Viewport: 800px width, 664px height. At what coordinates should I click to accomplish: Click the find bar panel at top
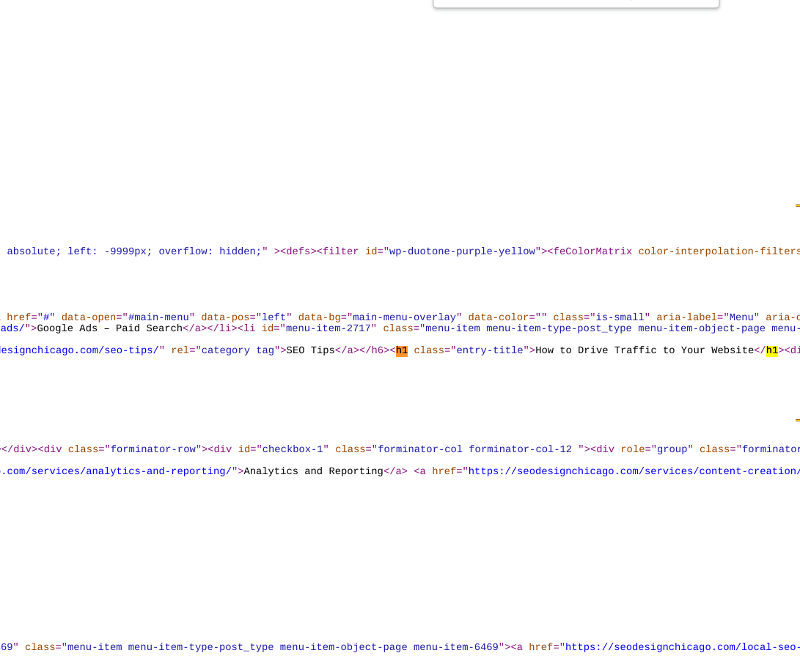(x=576, y=4)
